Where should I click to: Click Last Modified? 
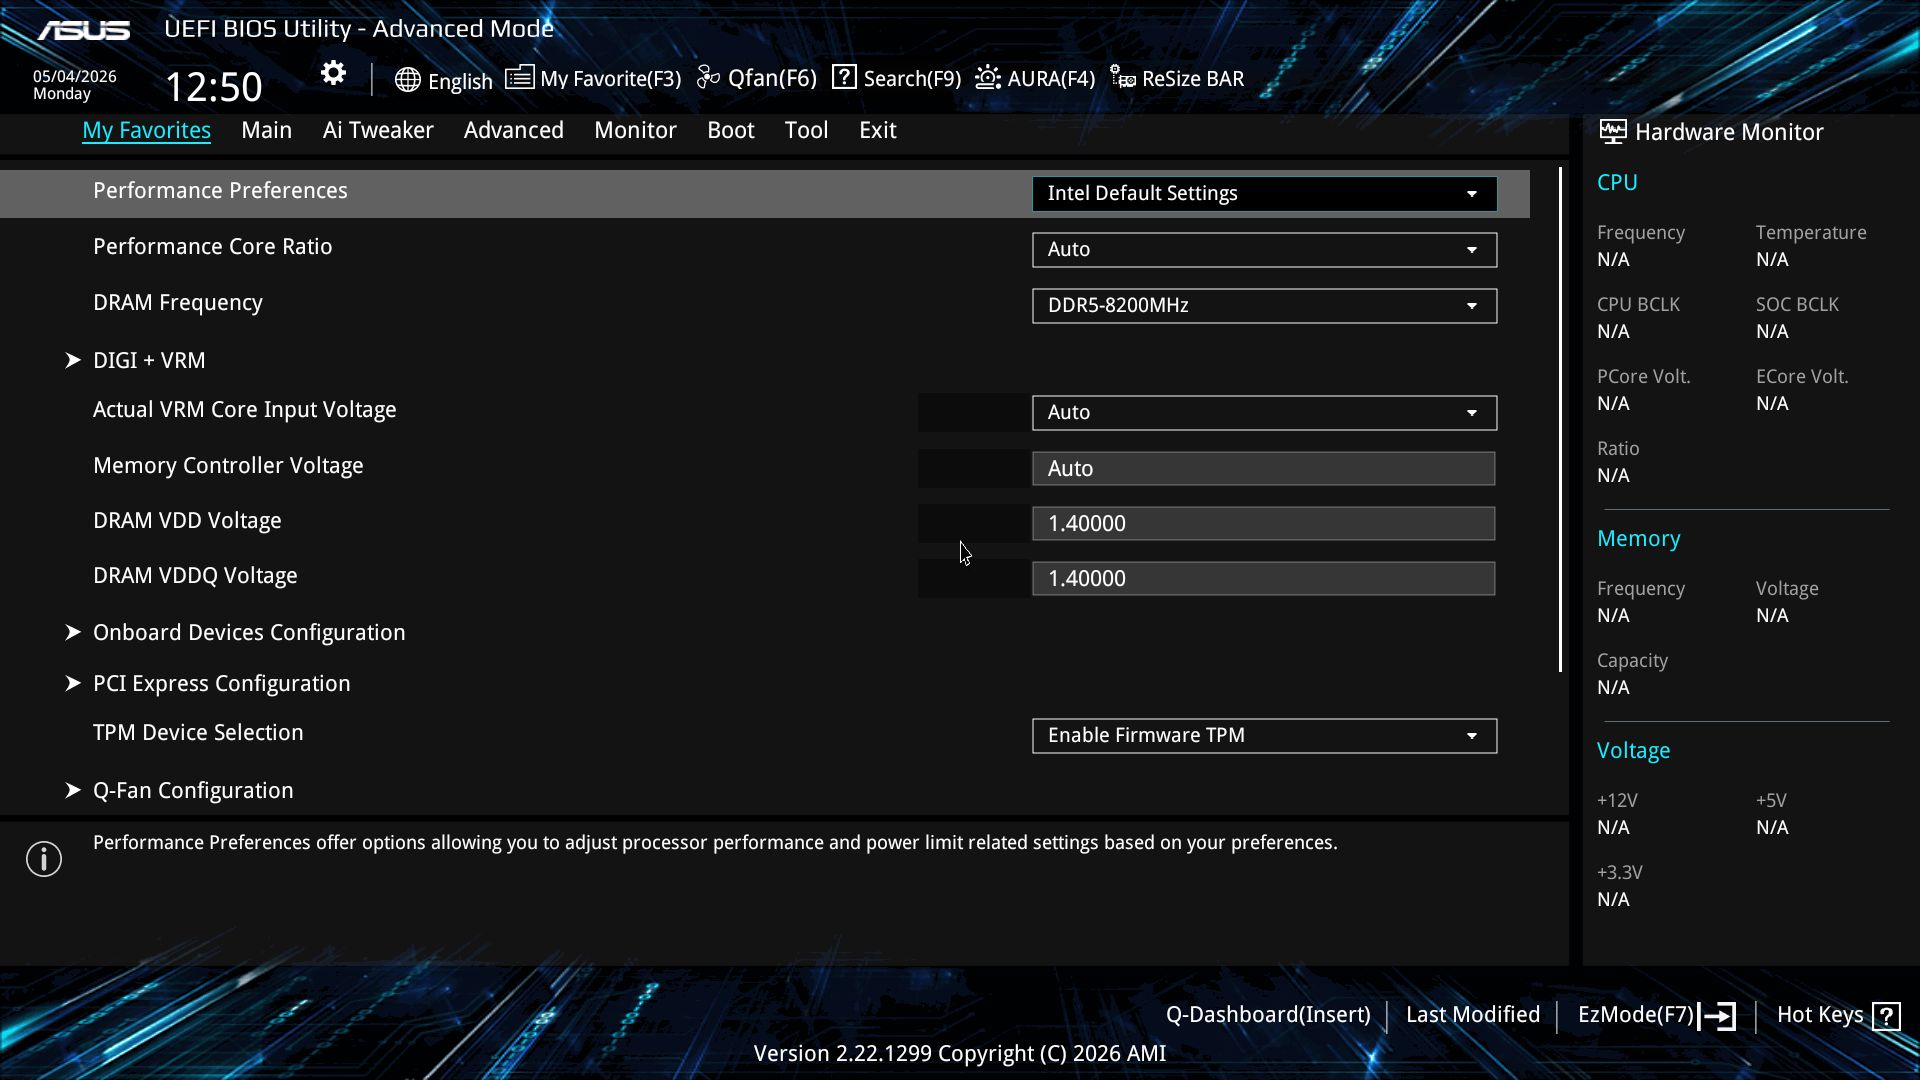click(x=1473, y=1015)
